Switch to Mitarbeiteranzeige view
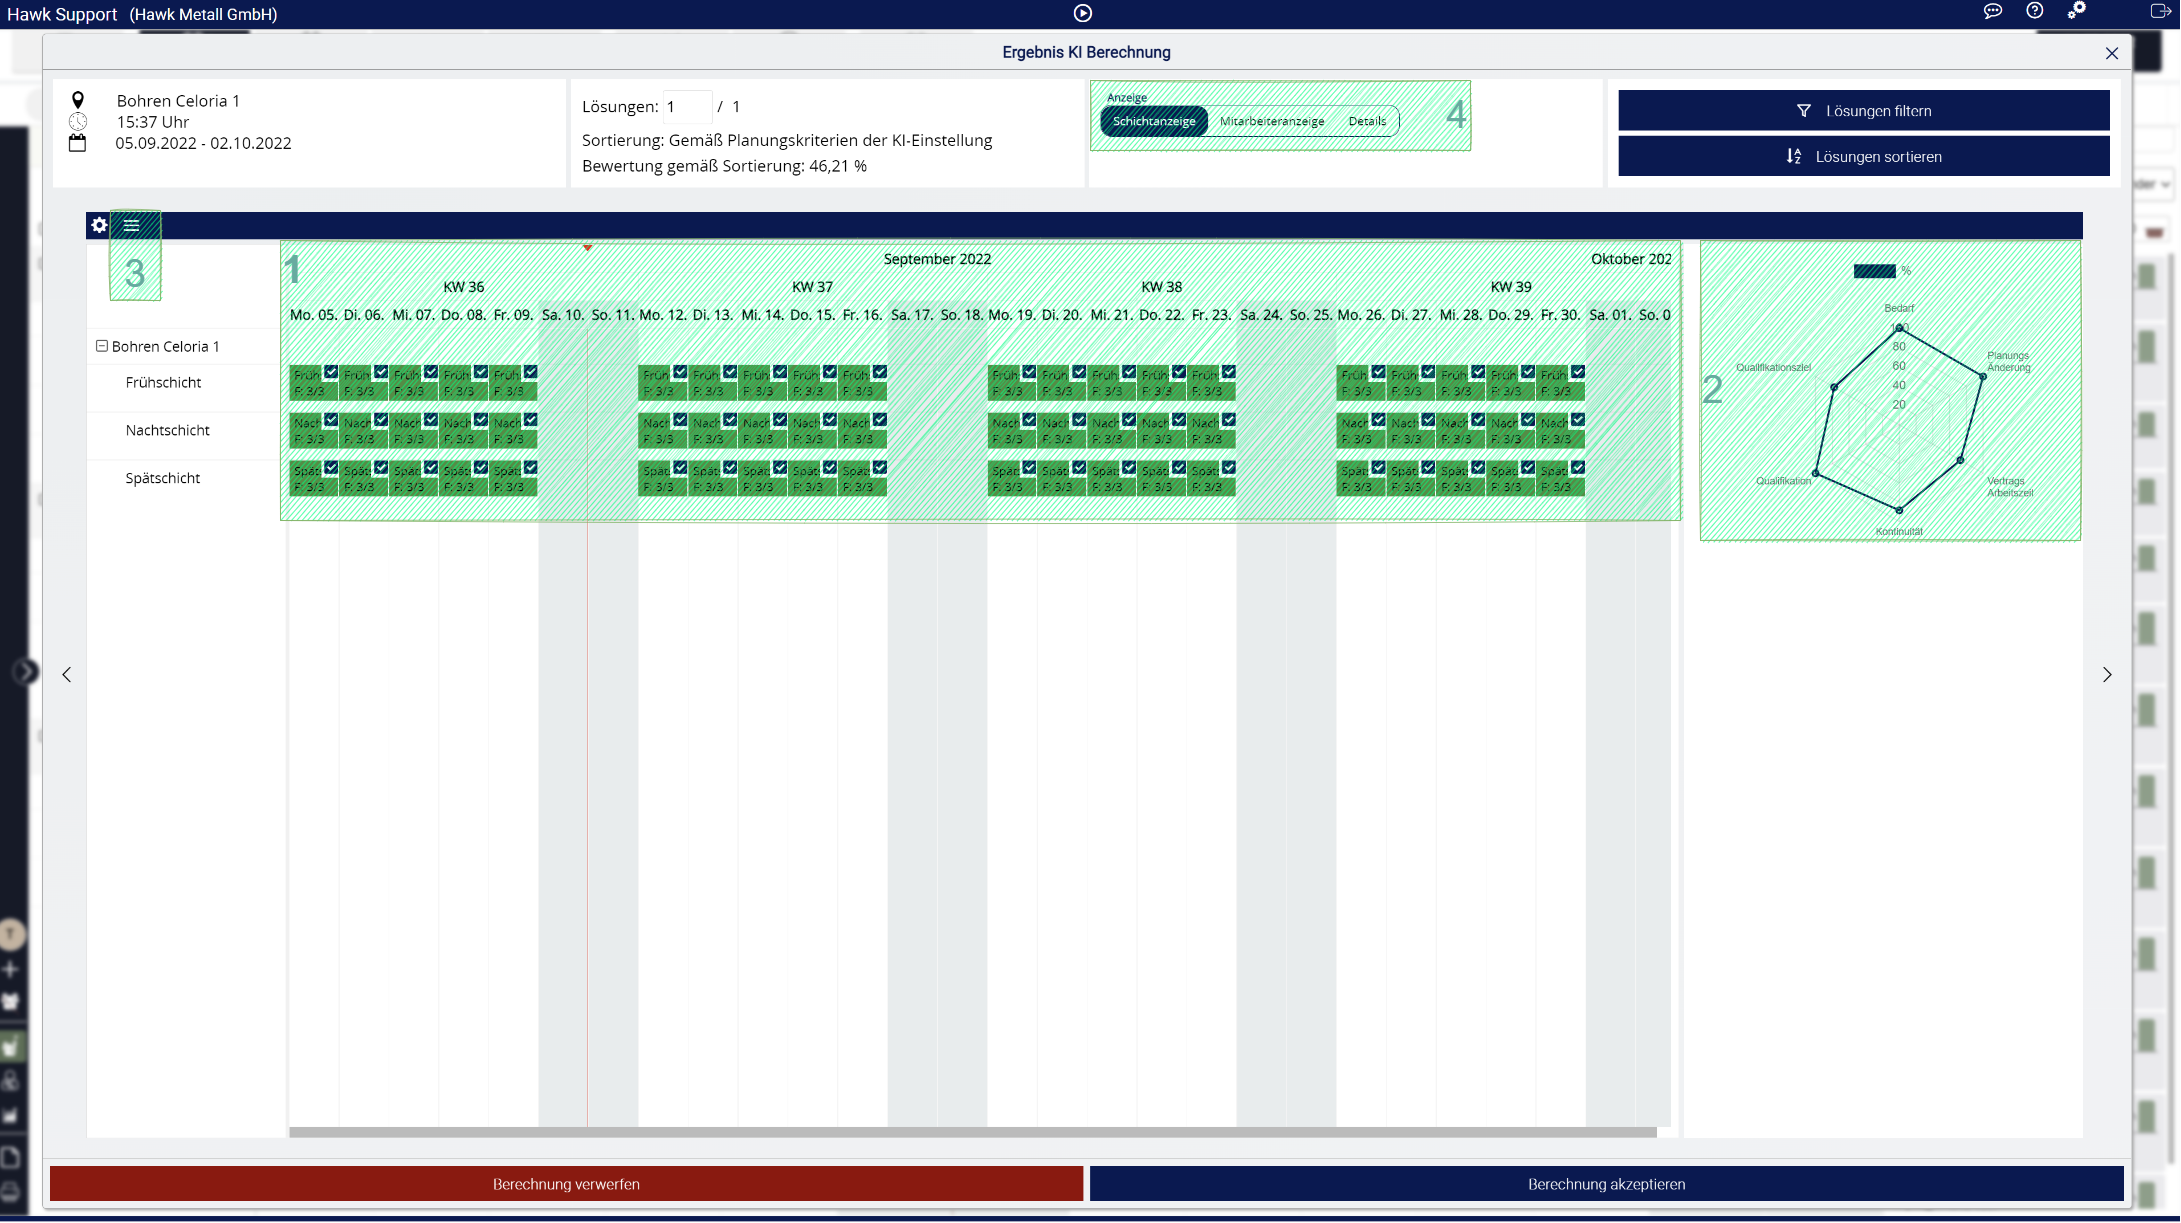This screenshot has width=2181, height=1223. [x=1271, y=121]
